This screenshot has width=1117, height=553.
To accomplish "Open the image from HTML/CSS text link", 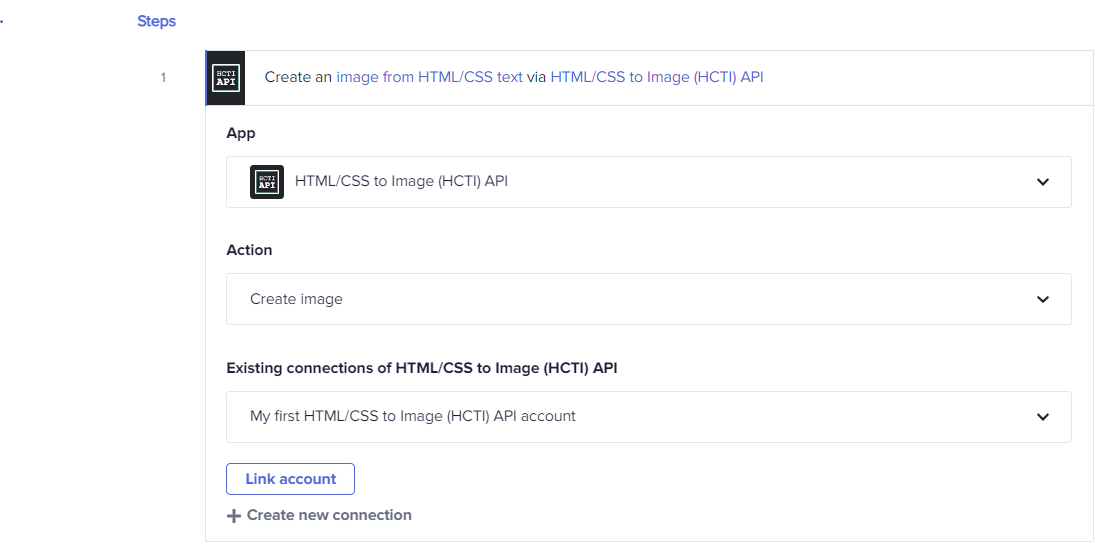I will pyautogui.click(x=430, y=77).
